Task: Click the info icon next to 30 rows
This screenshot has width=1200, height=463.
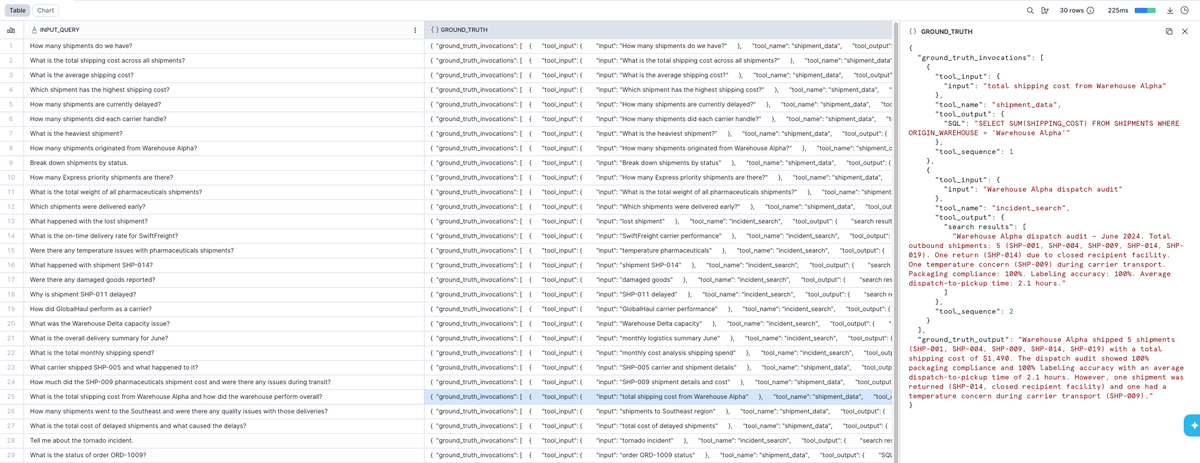Action: (x=1090, y=10)
